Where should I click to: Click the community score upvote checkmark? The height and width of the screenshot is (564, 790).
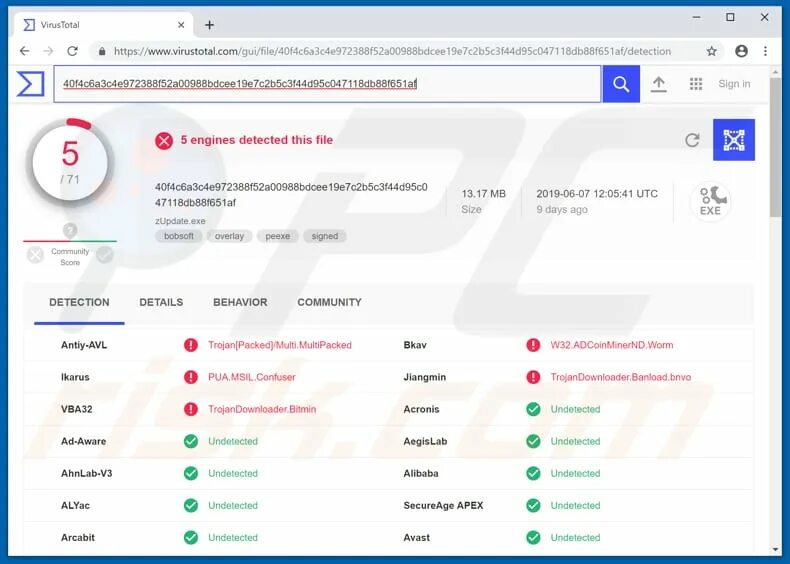coord(105,256)
